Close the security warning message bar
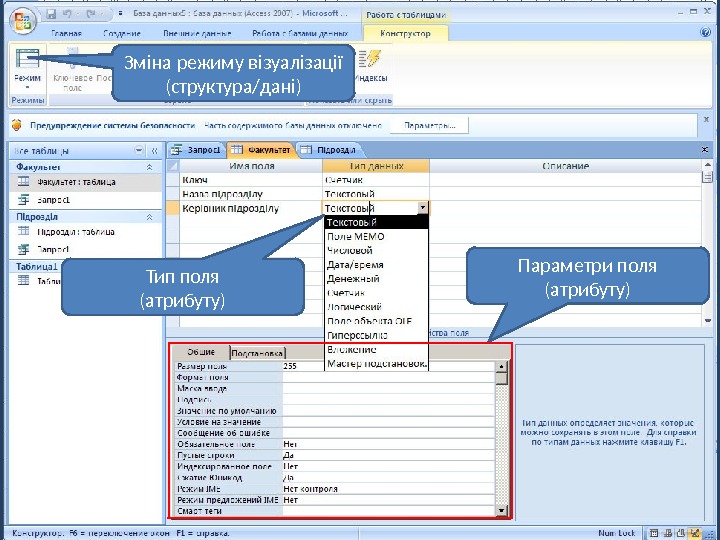The image size is (720, 540). pyautogui.click(x=706, y=119)
